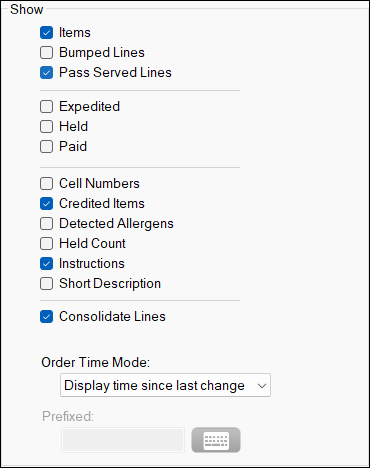Open the on-screen keyboard for Prefixed

pyautogui.click(x=216, y=440)
